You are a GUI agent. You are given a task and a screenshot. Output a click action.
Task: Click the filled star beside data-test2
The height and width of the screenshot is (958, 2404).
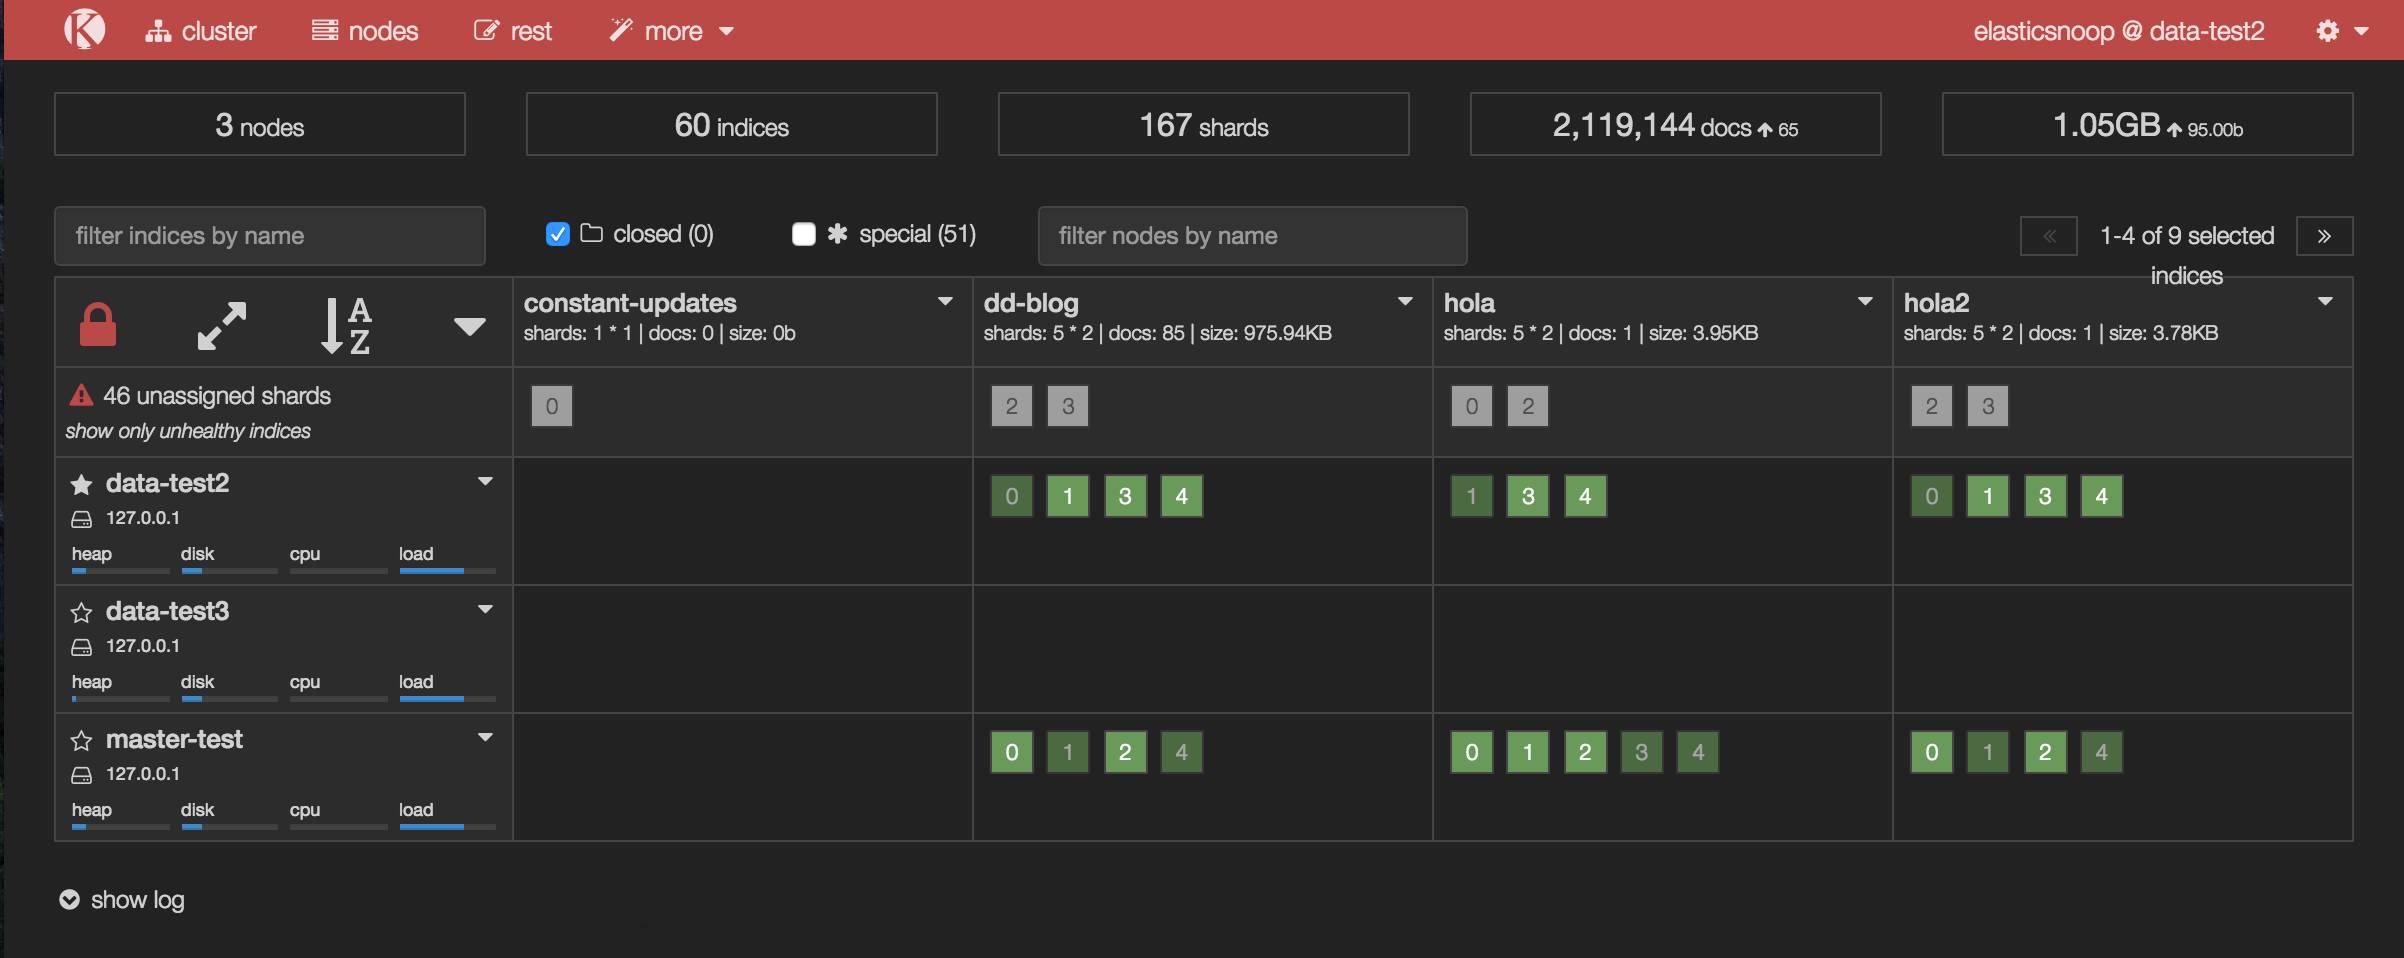click(81, 485)
